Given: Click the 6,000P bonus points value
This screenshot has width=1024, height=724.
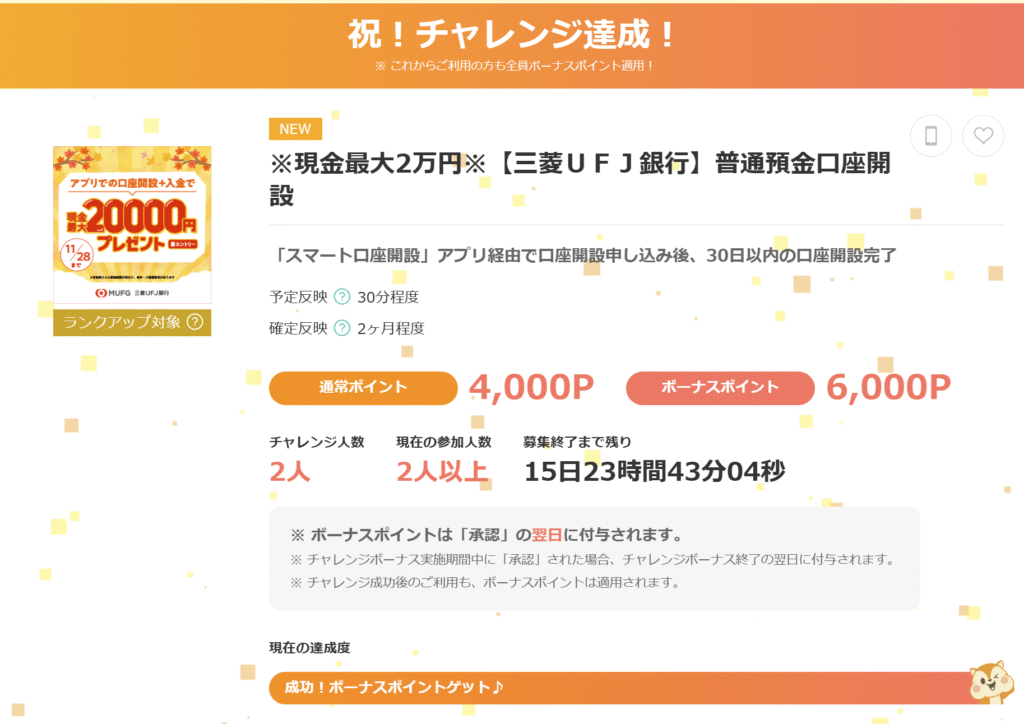Looking at the screenshot, I should [x=888, y=388].
